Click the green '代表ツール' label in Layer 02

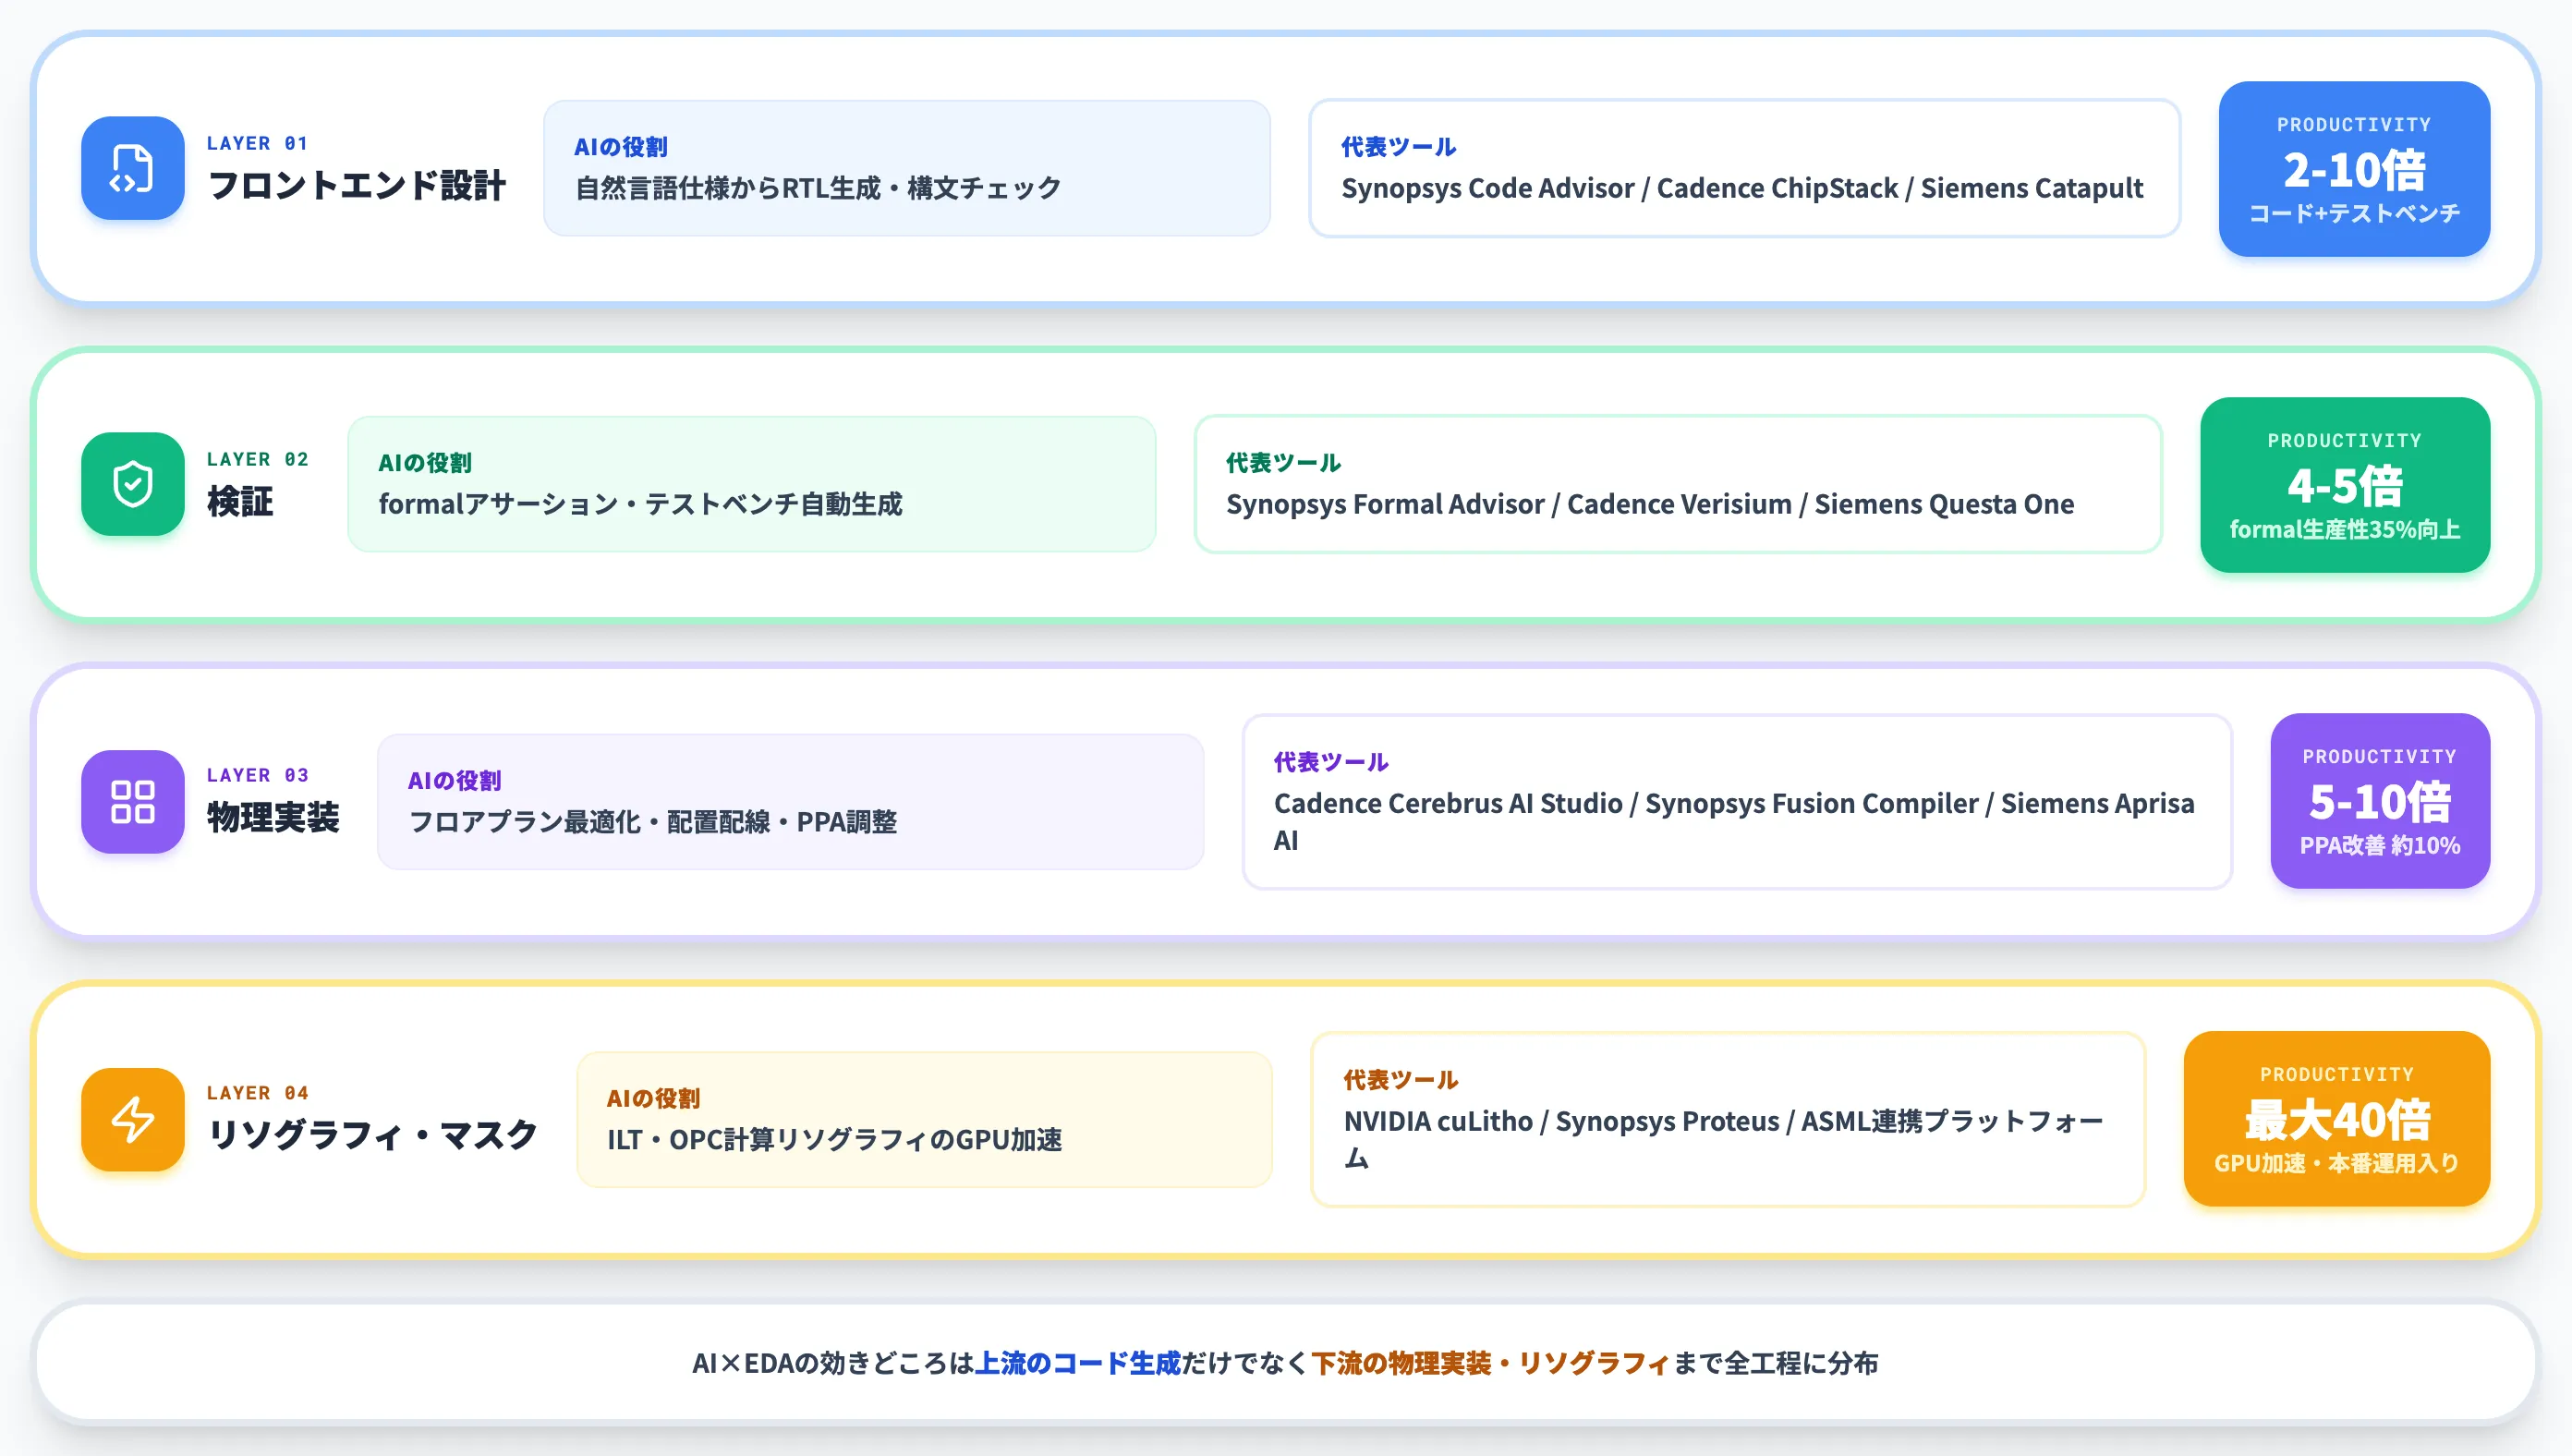point(1283,463)
